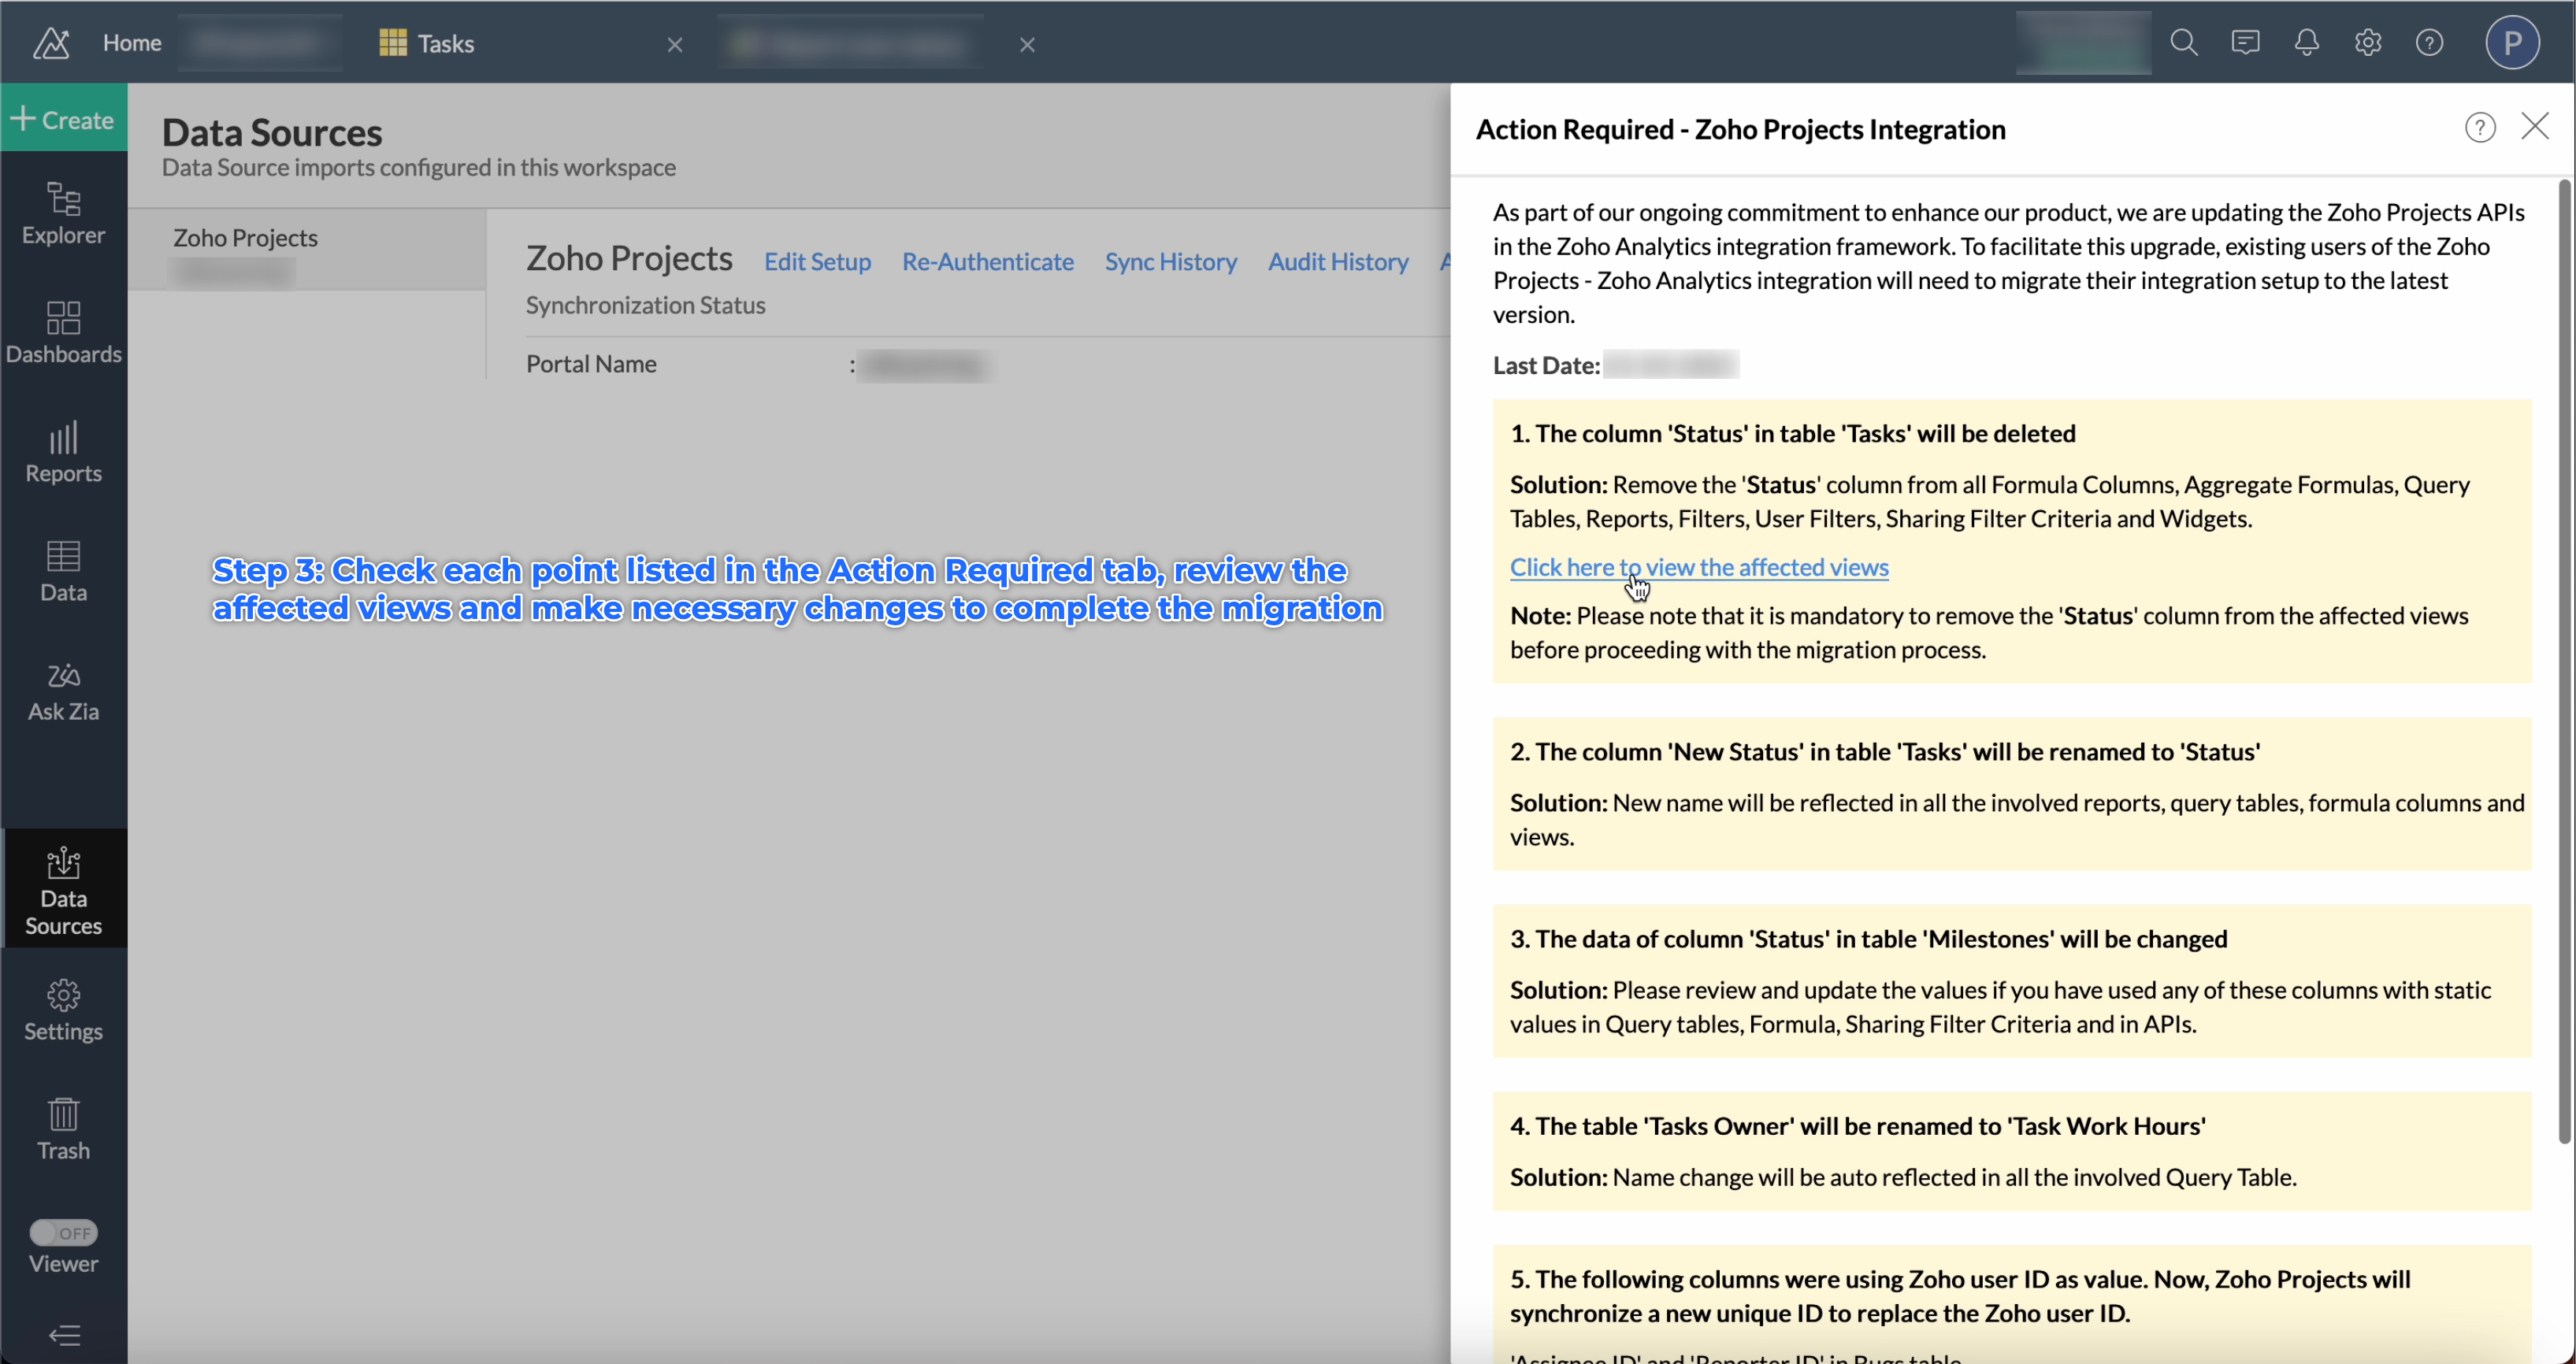
Task: Open the search magnifier icon
Action: coord(2183,42)
